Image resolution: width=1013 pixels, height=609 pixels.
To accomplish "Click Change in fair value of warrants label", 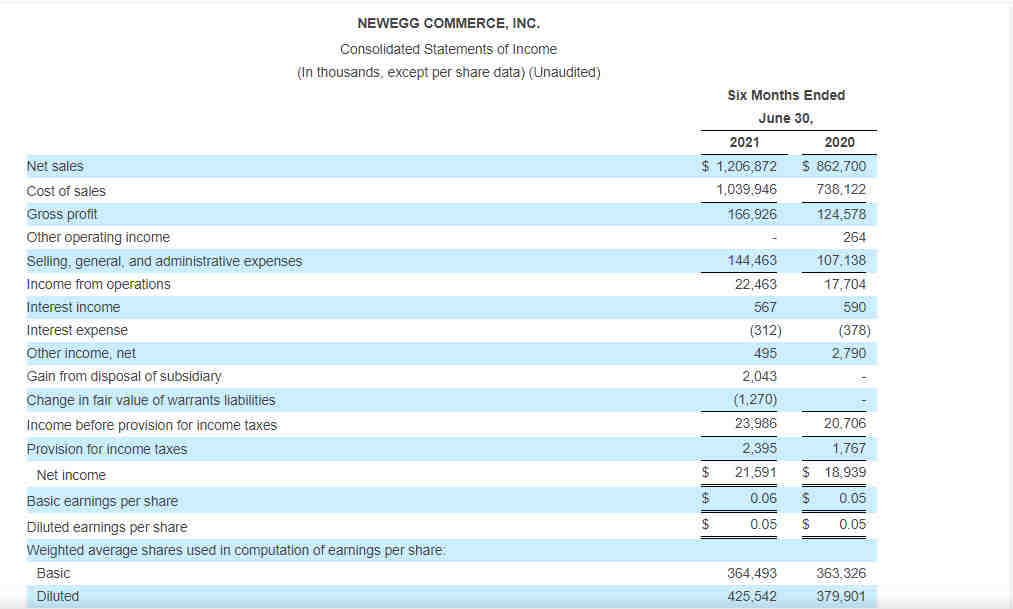I will point(151,400).
